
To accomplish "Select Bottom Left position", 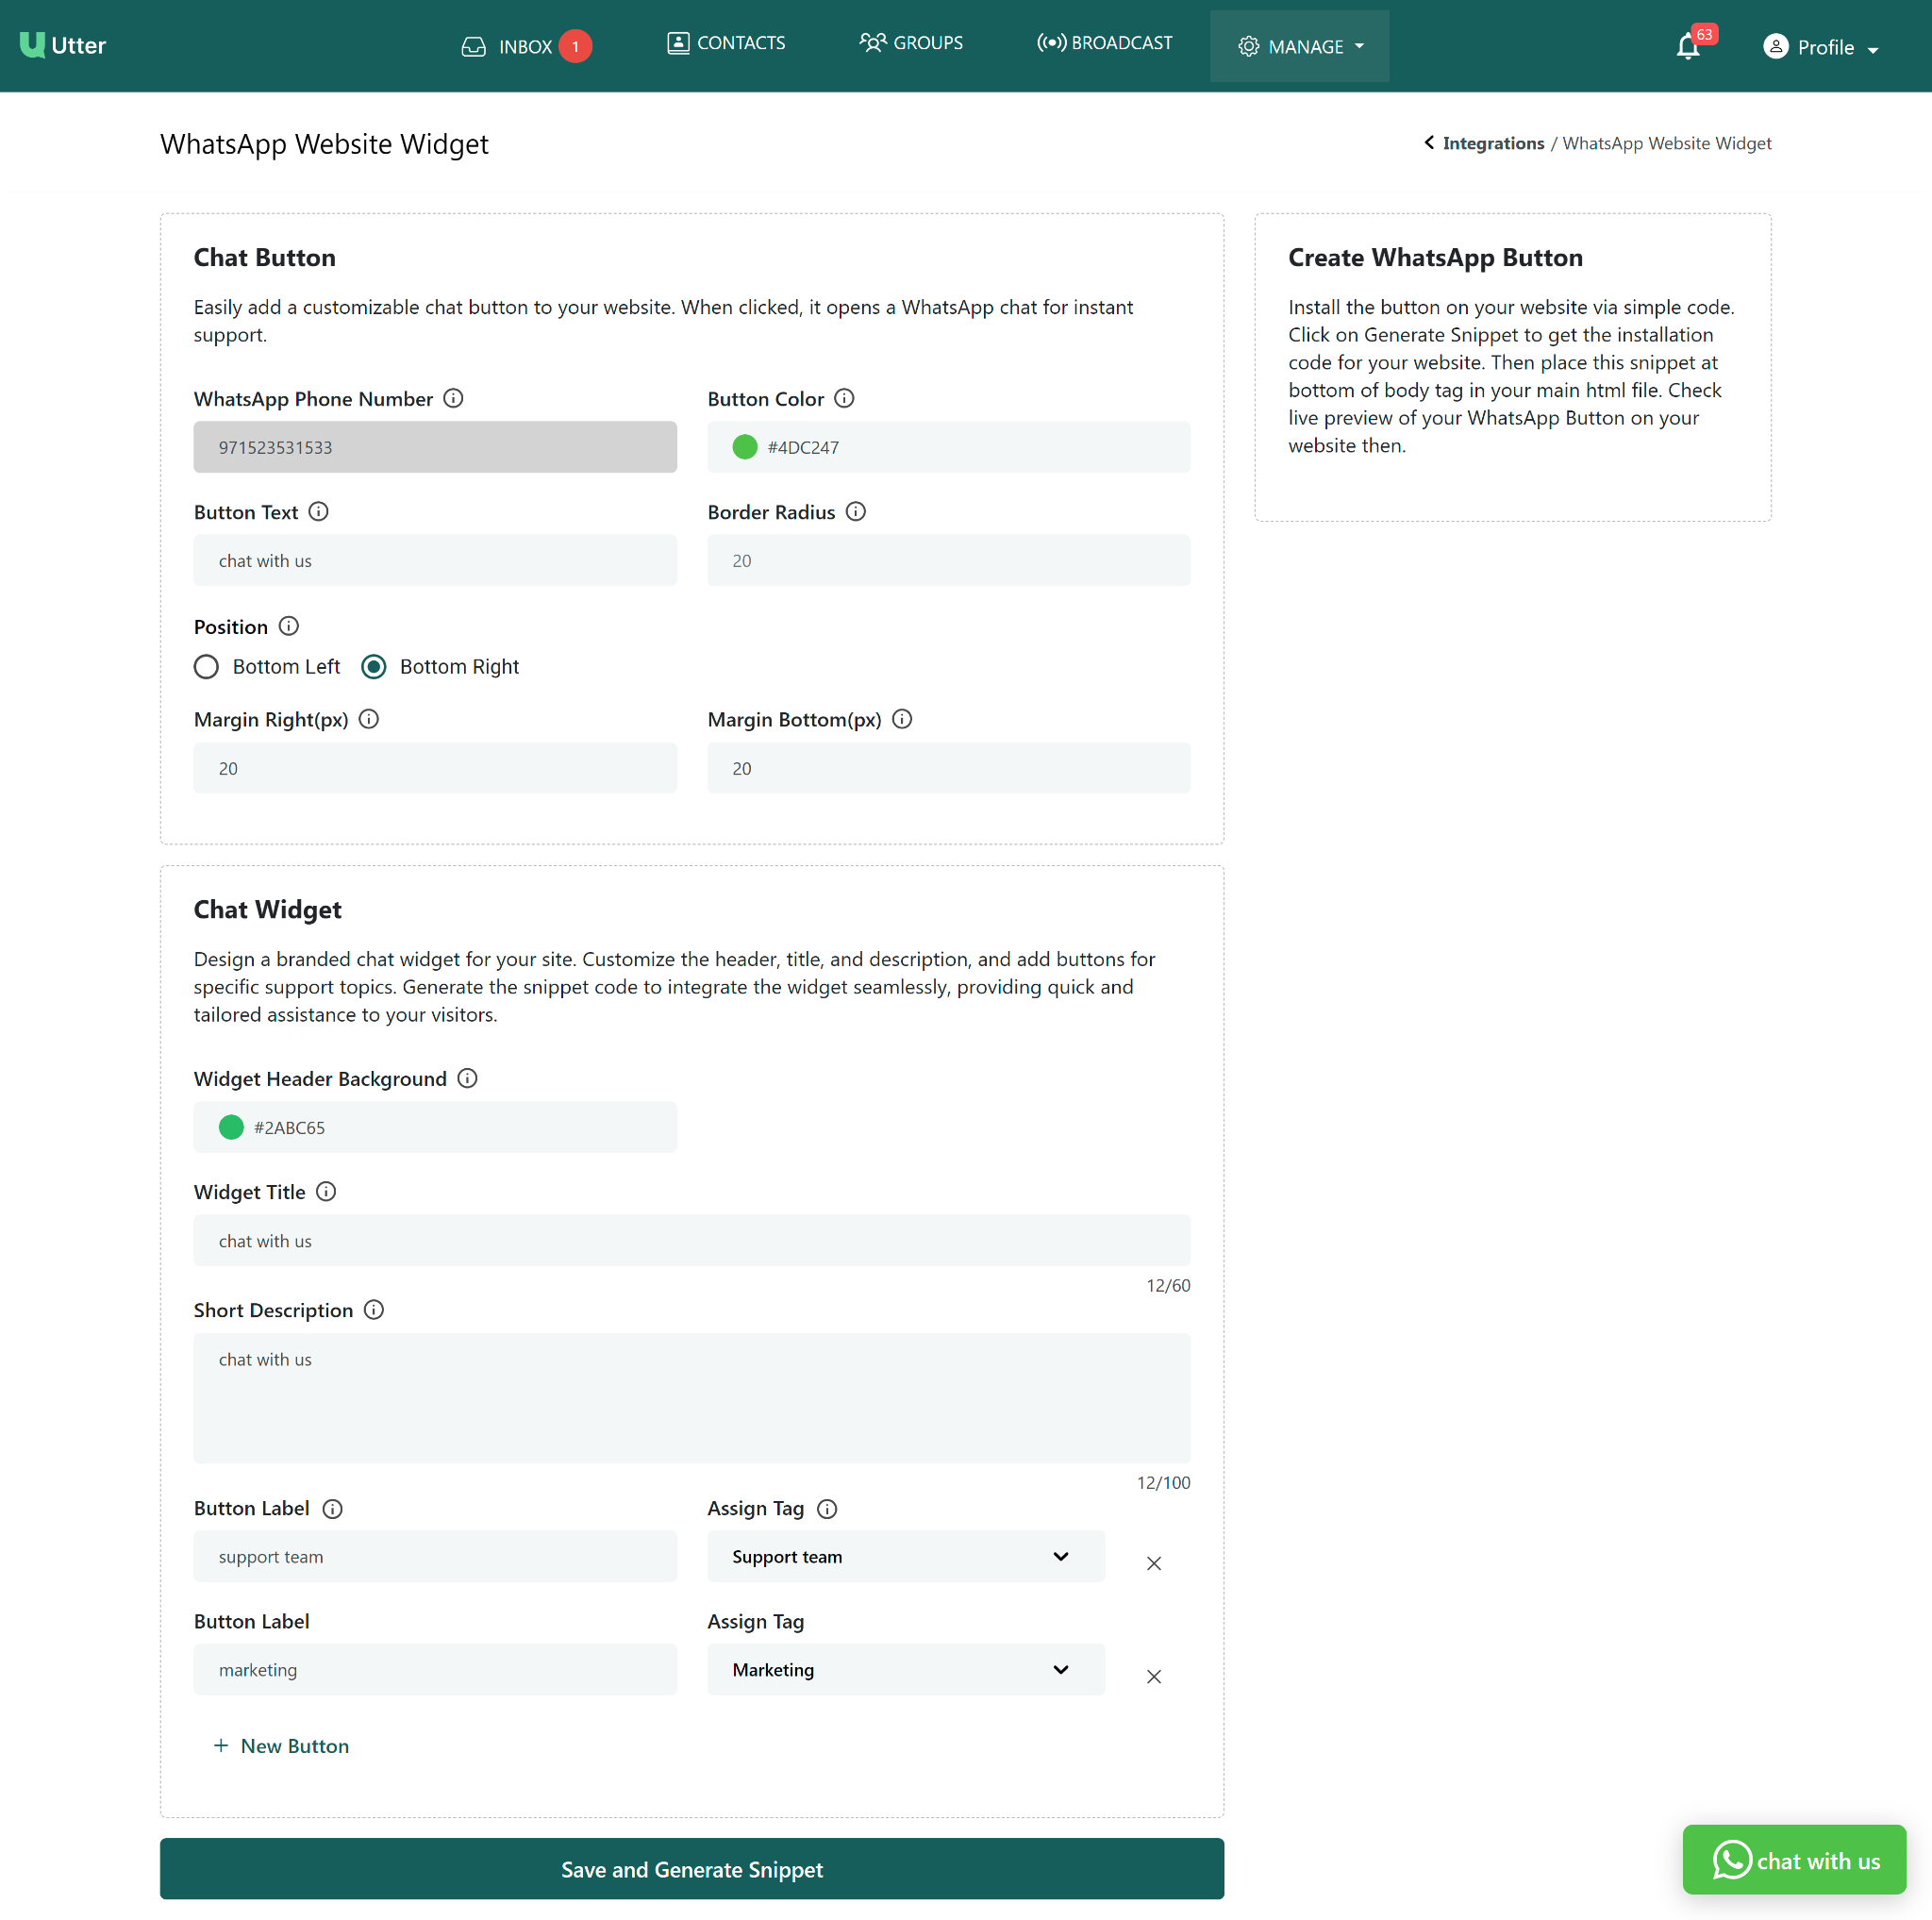I will [x=206, y=666].
